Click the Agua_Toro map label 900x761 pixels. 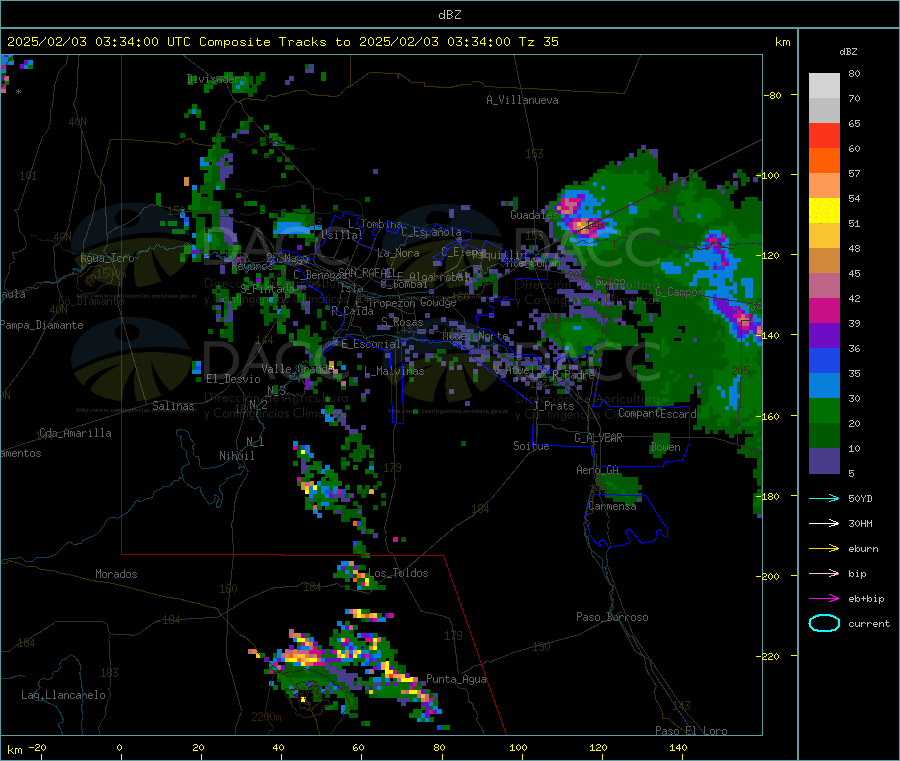(x=107, y=258)
